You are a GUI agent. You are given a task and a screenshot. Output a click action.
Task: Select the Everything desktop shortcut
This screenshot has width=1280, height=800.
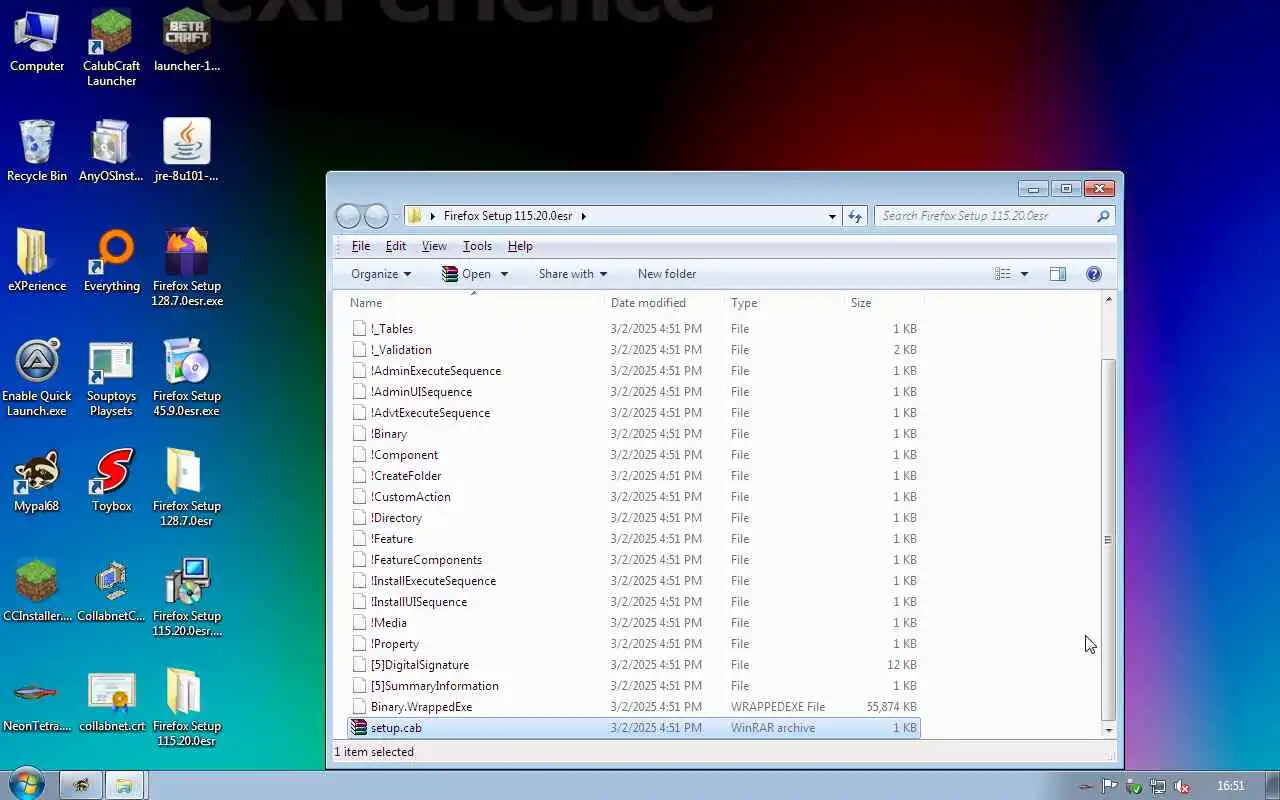tap(111, 261)
